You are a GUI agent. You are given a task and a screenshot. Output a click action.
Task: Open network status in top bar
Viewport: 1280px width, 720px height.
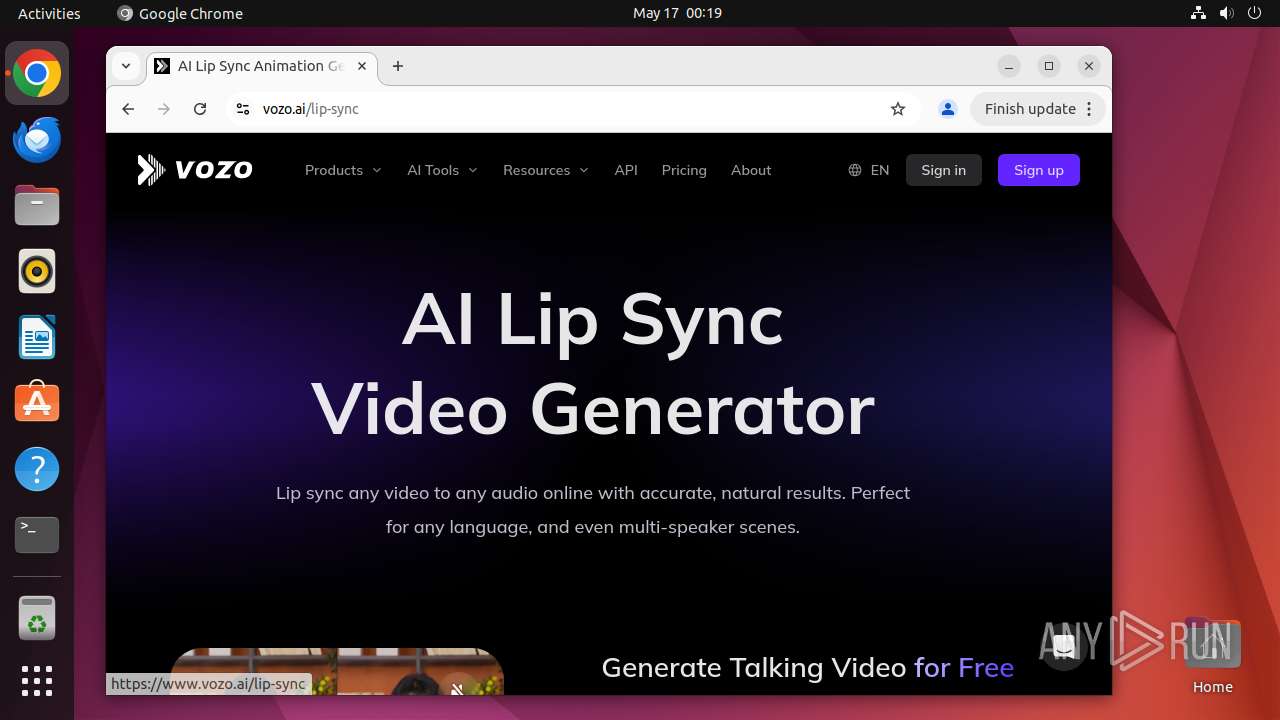tap(1198, 13)
